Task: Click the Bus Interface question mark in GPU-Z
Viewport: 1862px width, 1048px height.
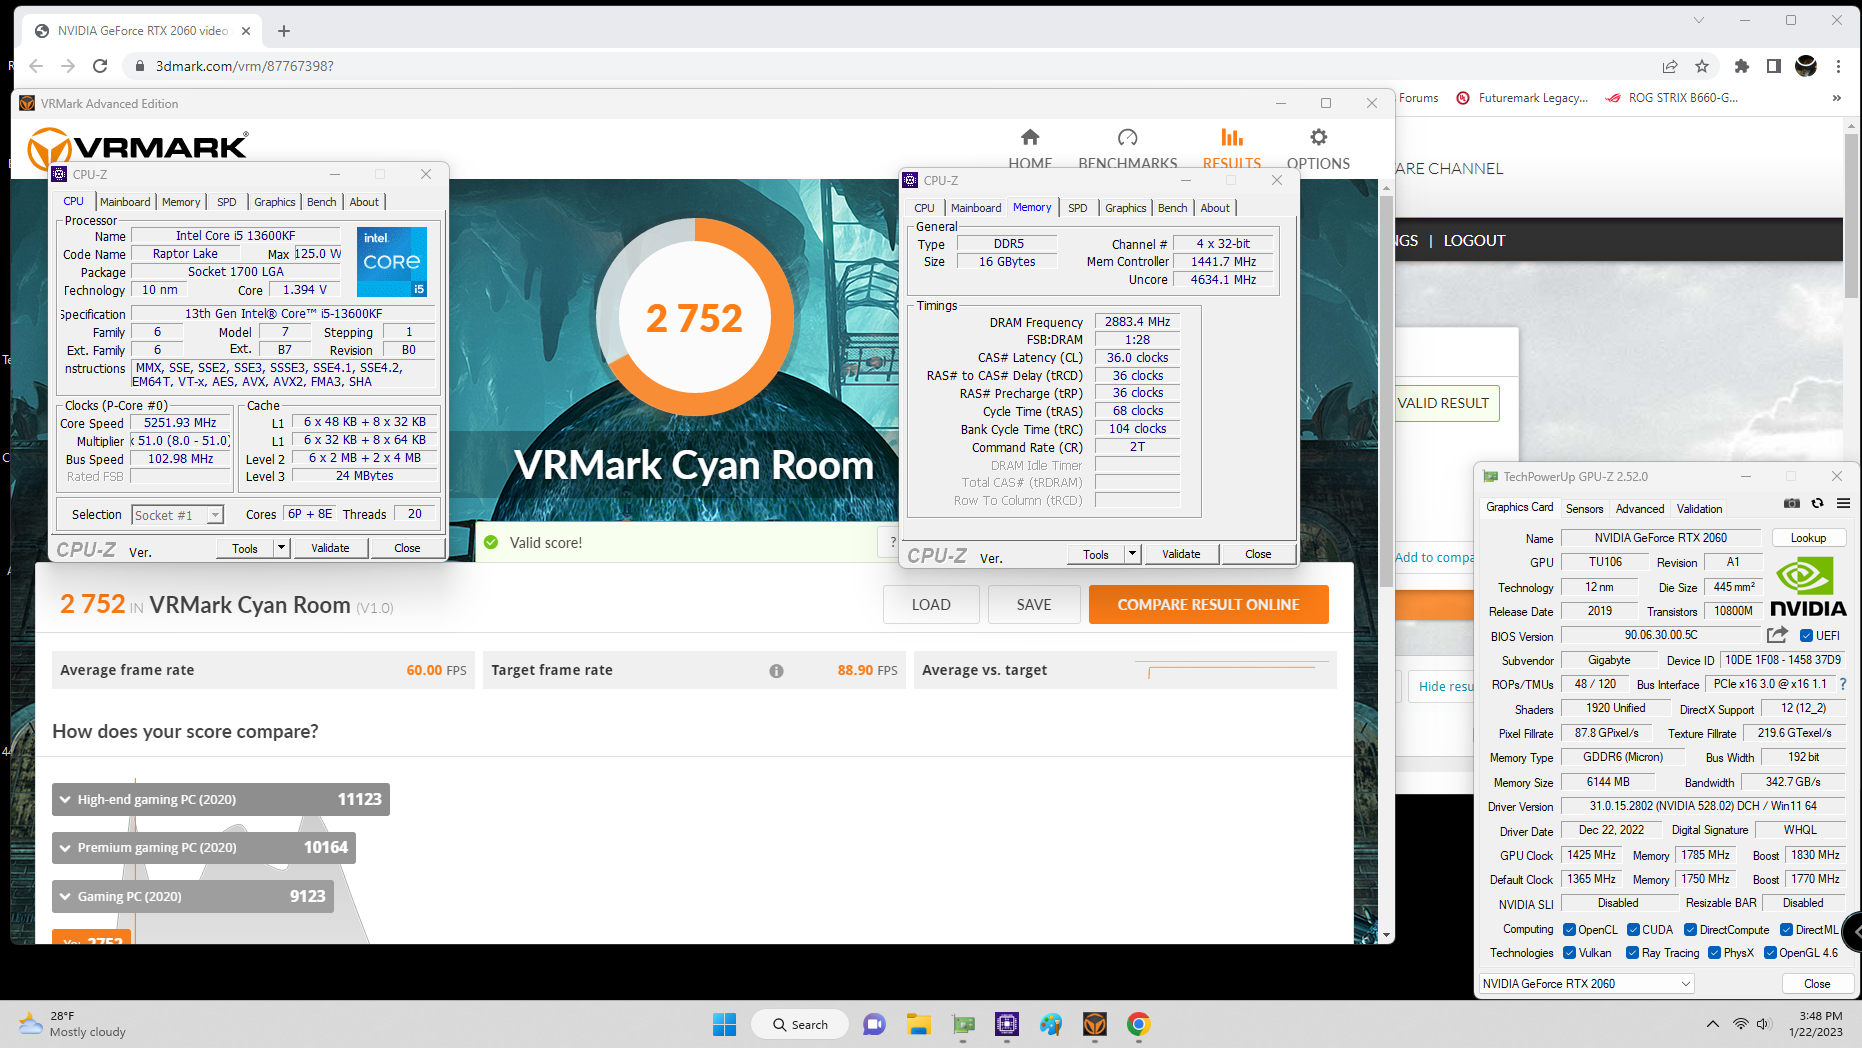Action: (1842, 684)
